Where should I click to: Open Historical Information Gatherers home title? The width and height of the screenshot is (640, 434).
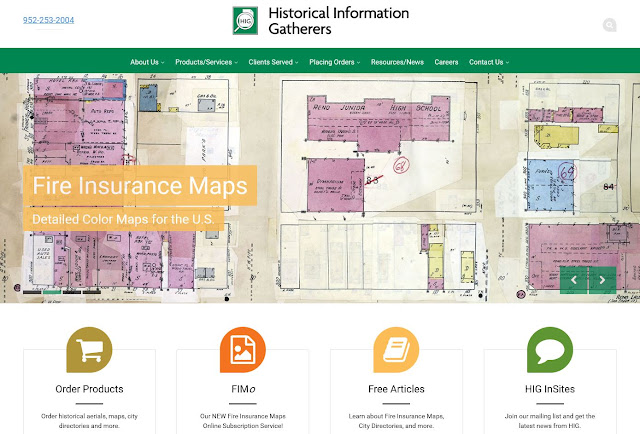(338, 21)
